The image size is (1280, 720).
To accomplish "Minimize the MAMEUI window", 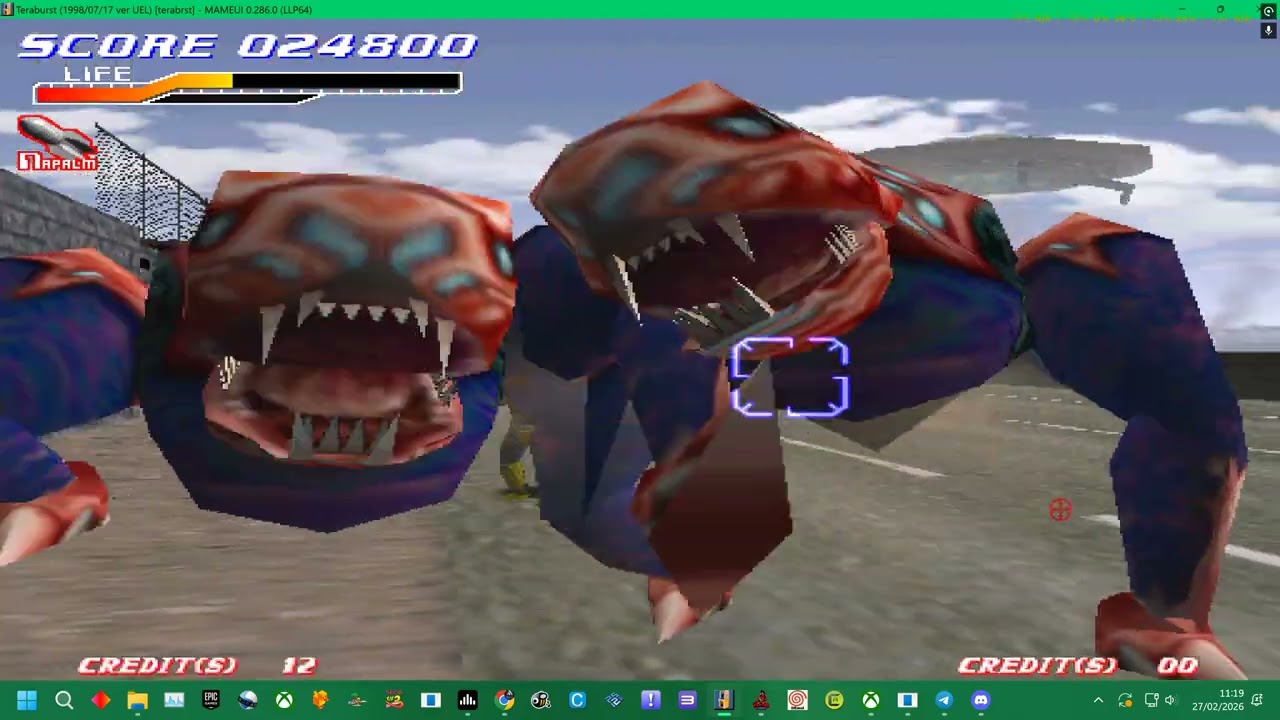I will (1181, 9).
